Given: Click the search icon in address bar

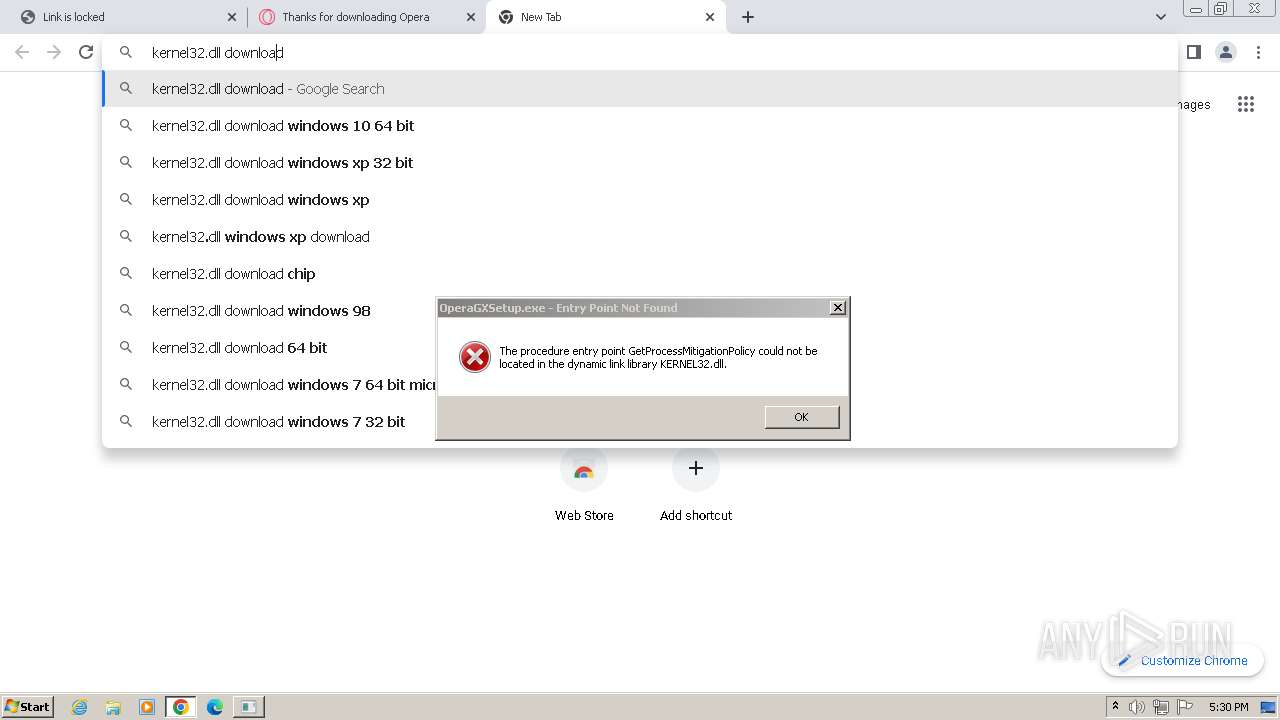Looking at the screenshot, I should coord(126,52).
